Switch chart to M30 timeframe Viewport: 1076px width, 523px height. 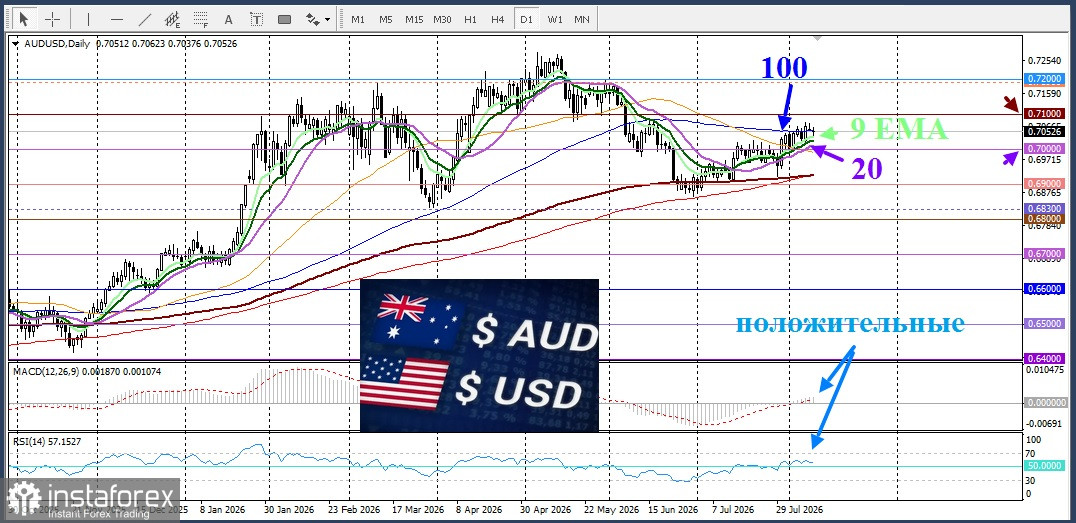442,19
